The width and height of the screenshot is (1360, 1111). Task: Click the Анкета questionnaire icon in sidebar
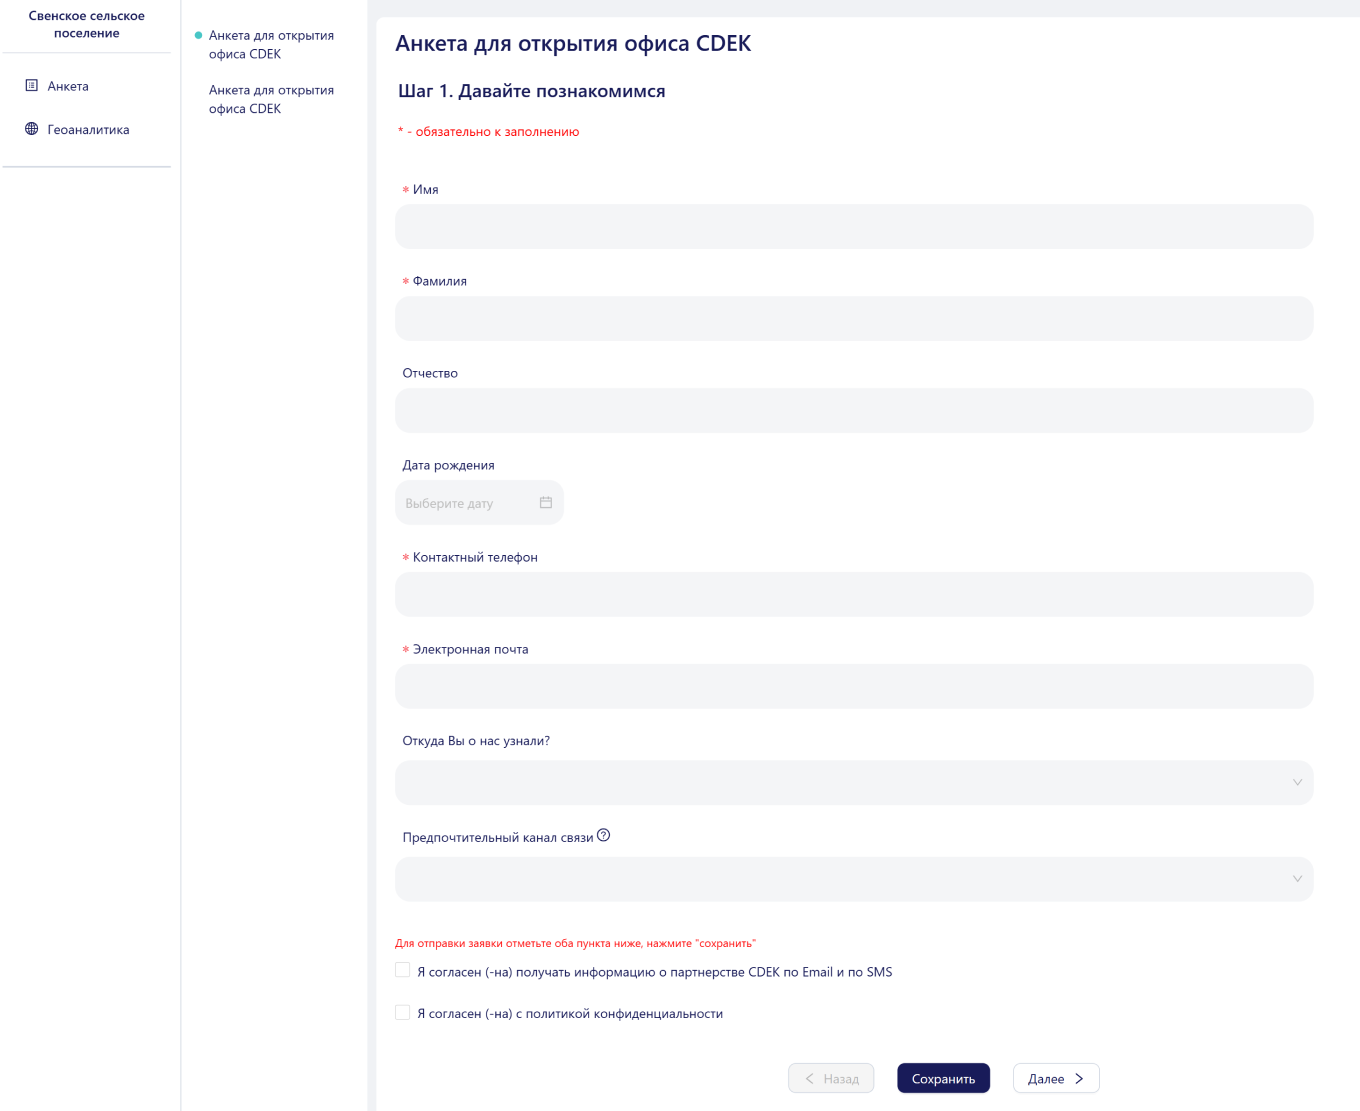(32, 86)
